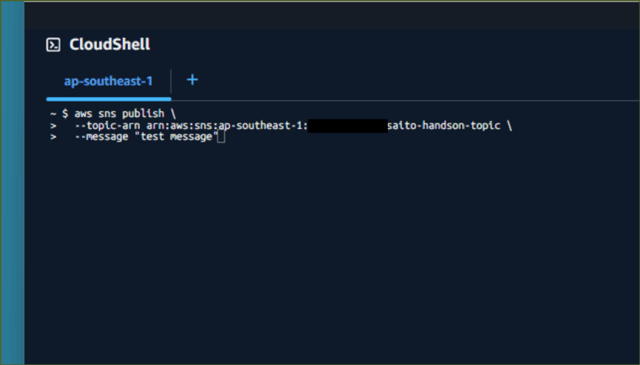This screenshot has width=640, height=365.
Task: Click the continuation prompt on topic-arn line
Action: [x=53, y=126]
